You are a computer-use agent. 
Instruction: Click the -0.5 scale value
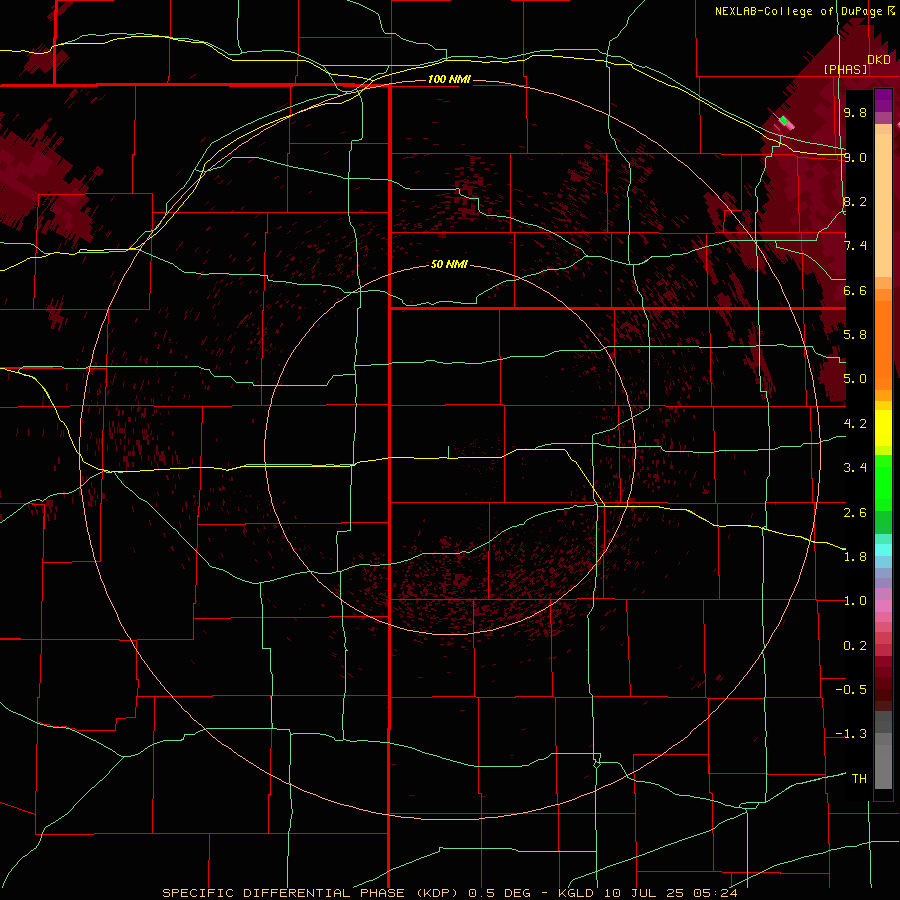pos(851,690)
